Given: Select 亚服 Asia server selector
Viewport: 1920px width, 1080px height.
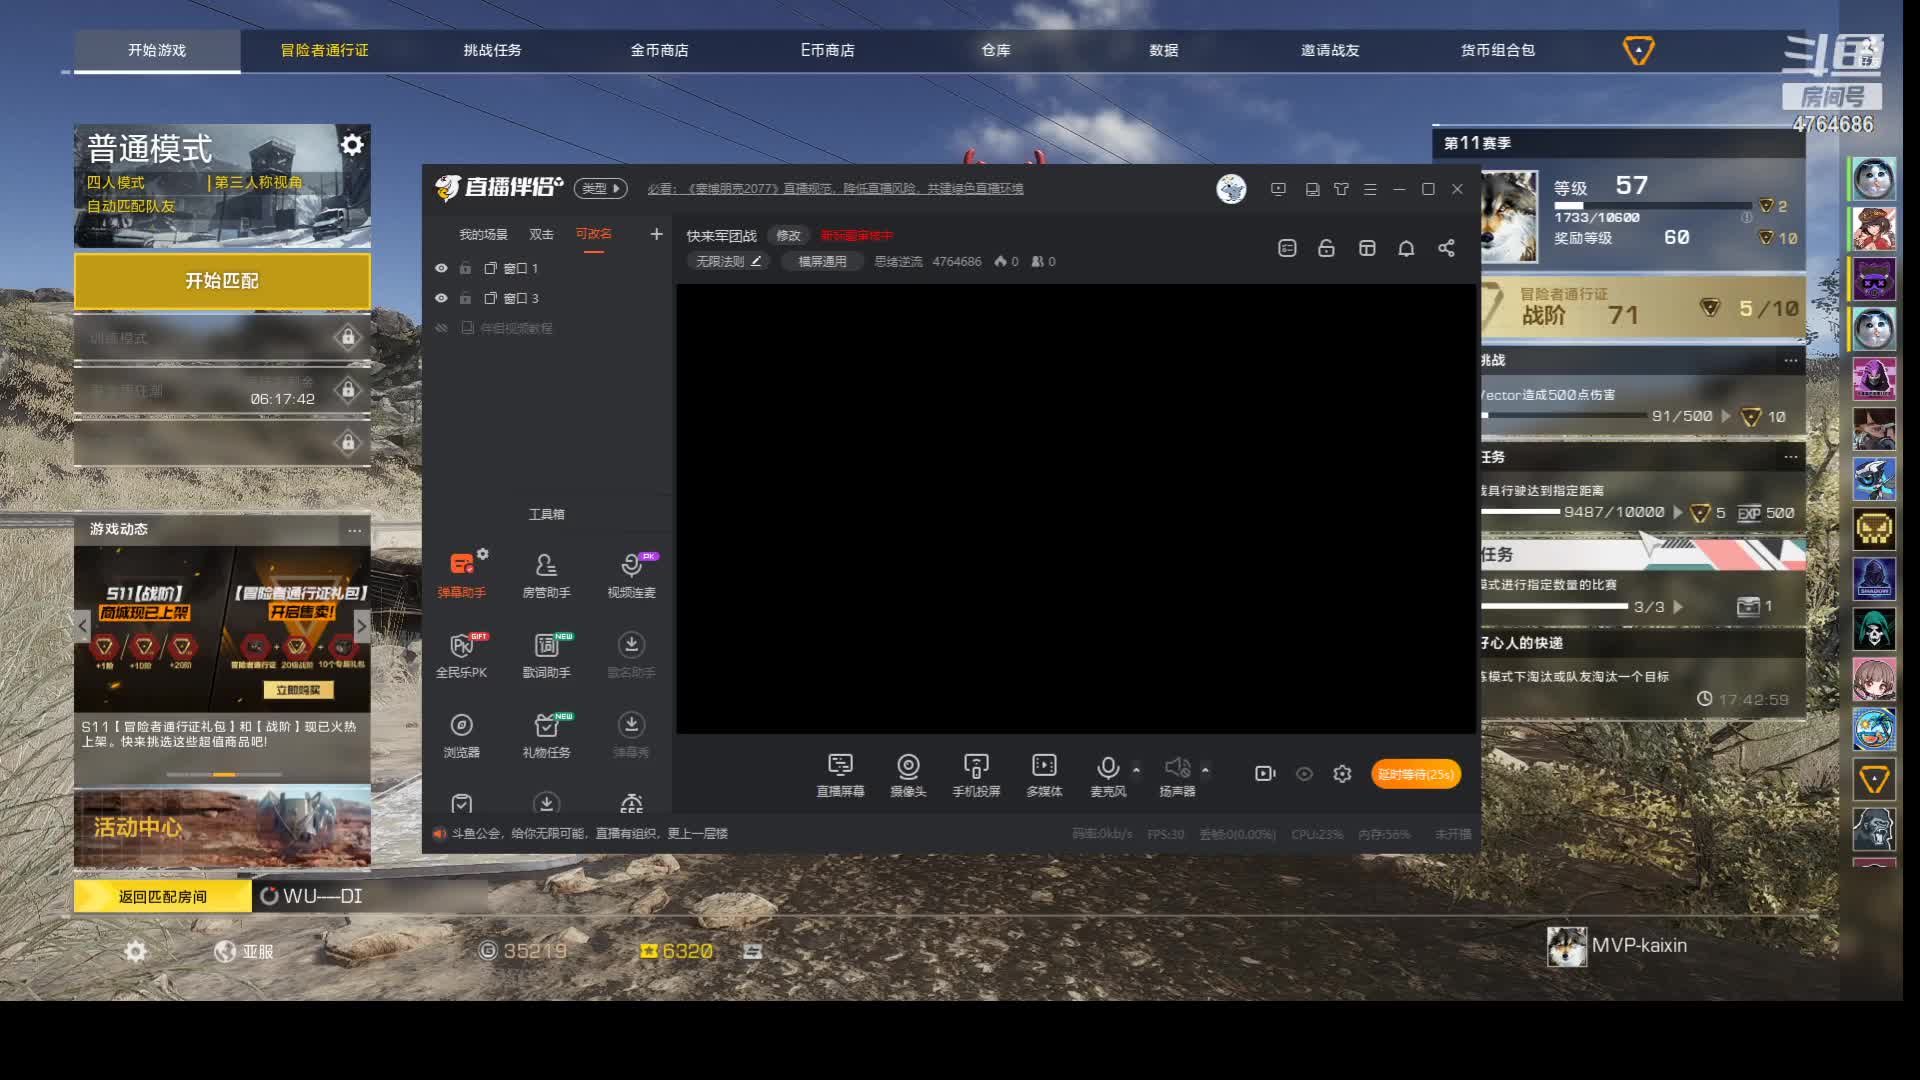Looking at the screenshot, I should (244, 951).
